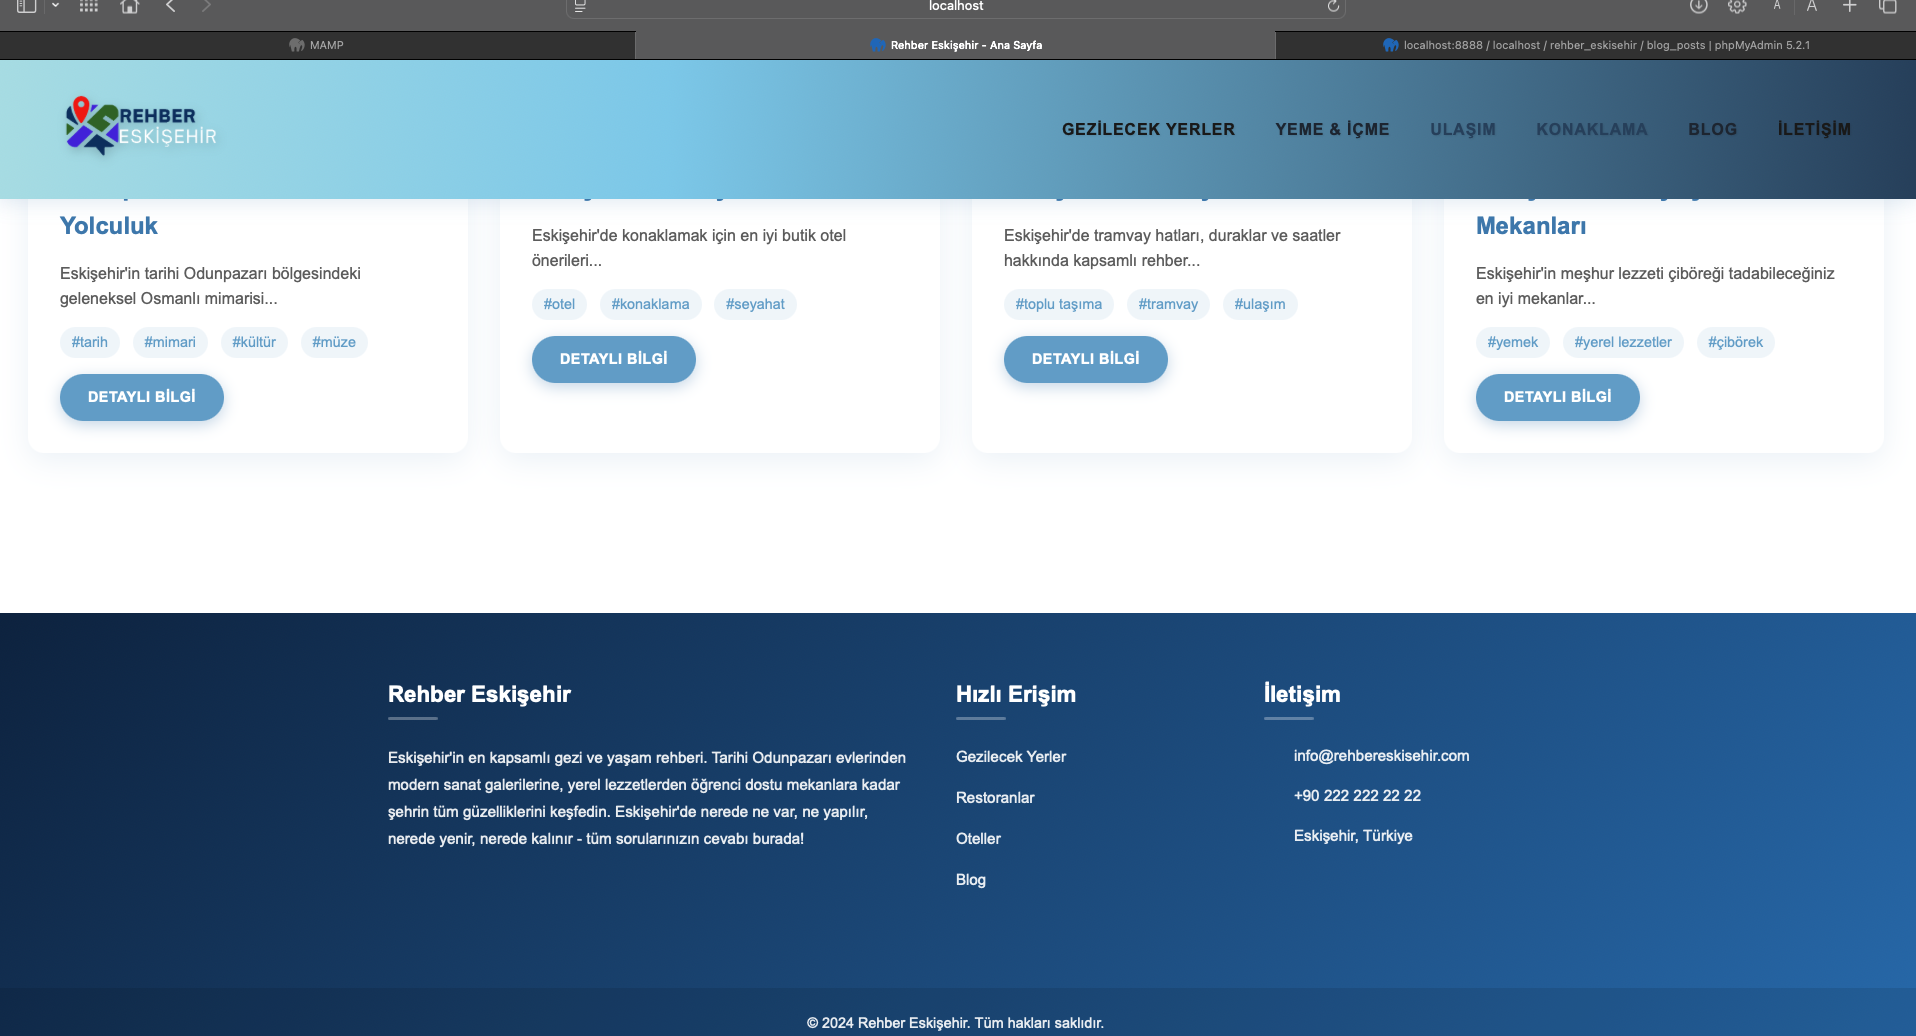Switch to the phpMyAdmin blog_posts tab
Viewport: 1916px width, 1036px height.
pos(1596,45)
